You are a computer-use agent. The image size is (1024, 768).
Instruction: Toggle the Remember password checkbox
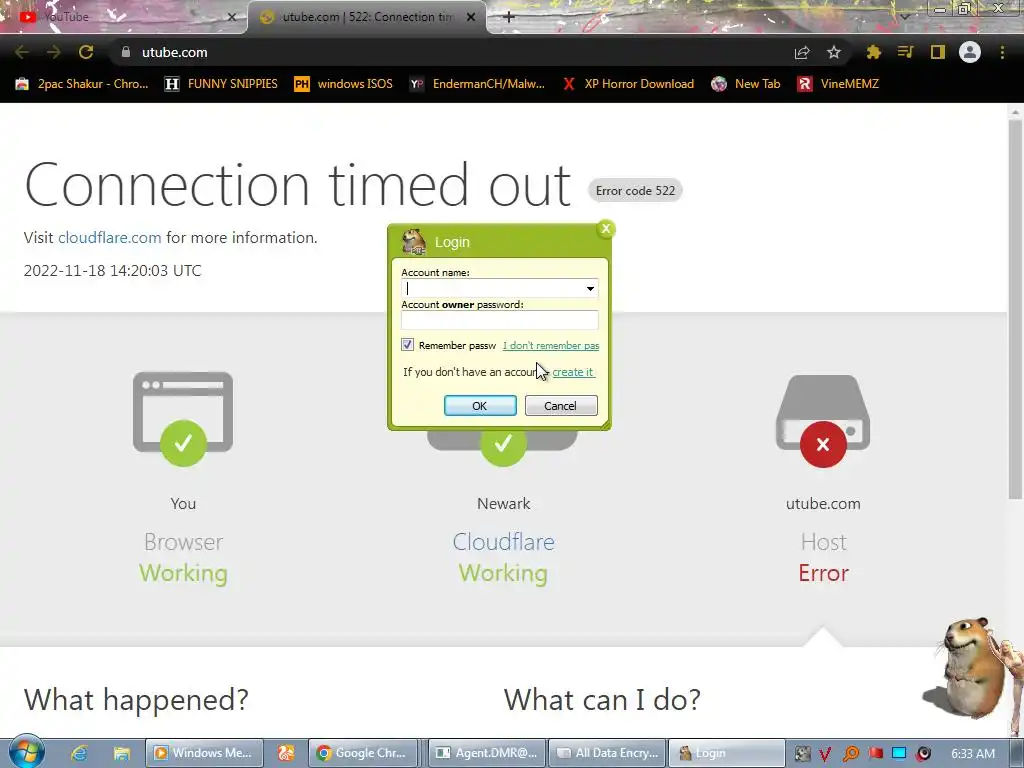point(408,345)
